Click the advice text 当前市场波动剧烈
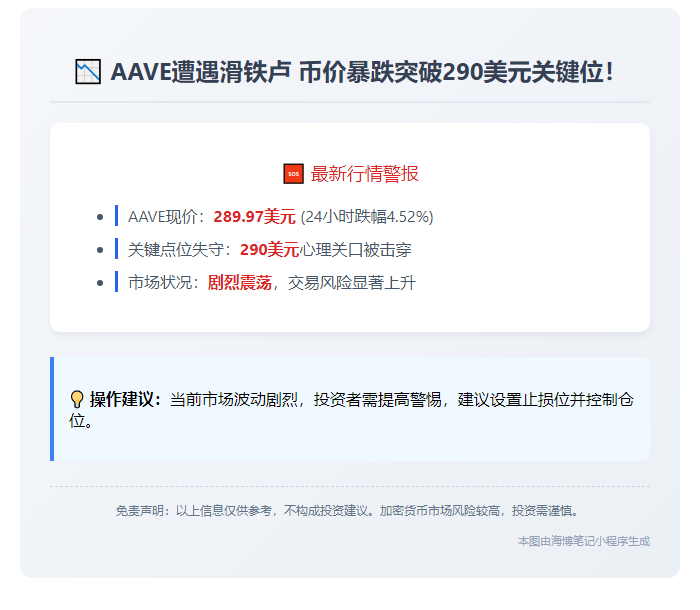The image size is (700, 610). click(233, 399)
